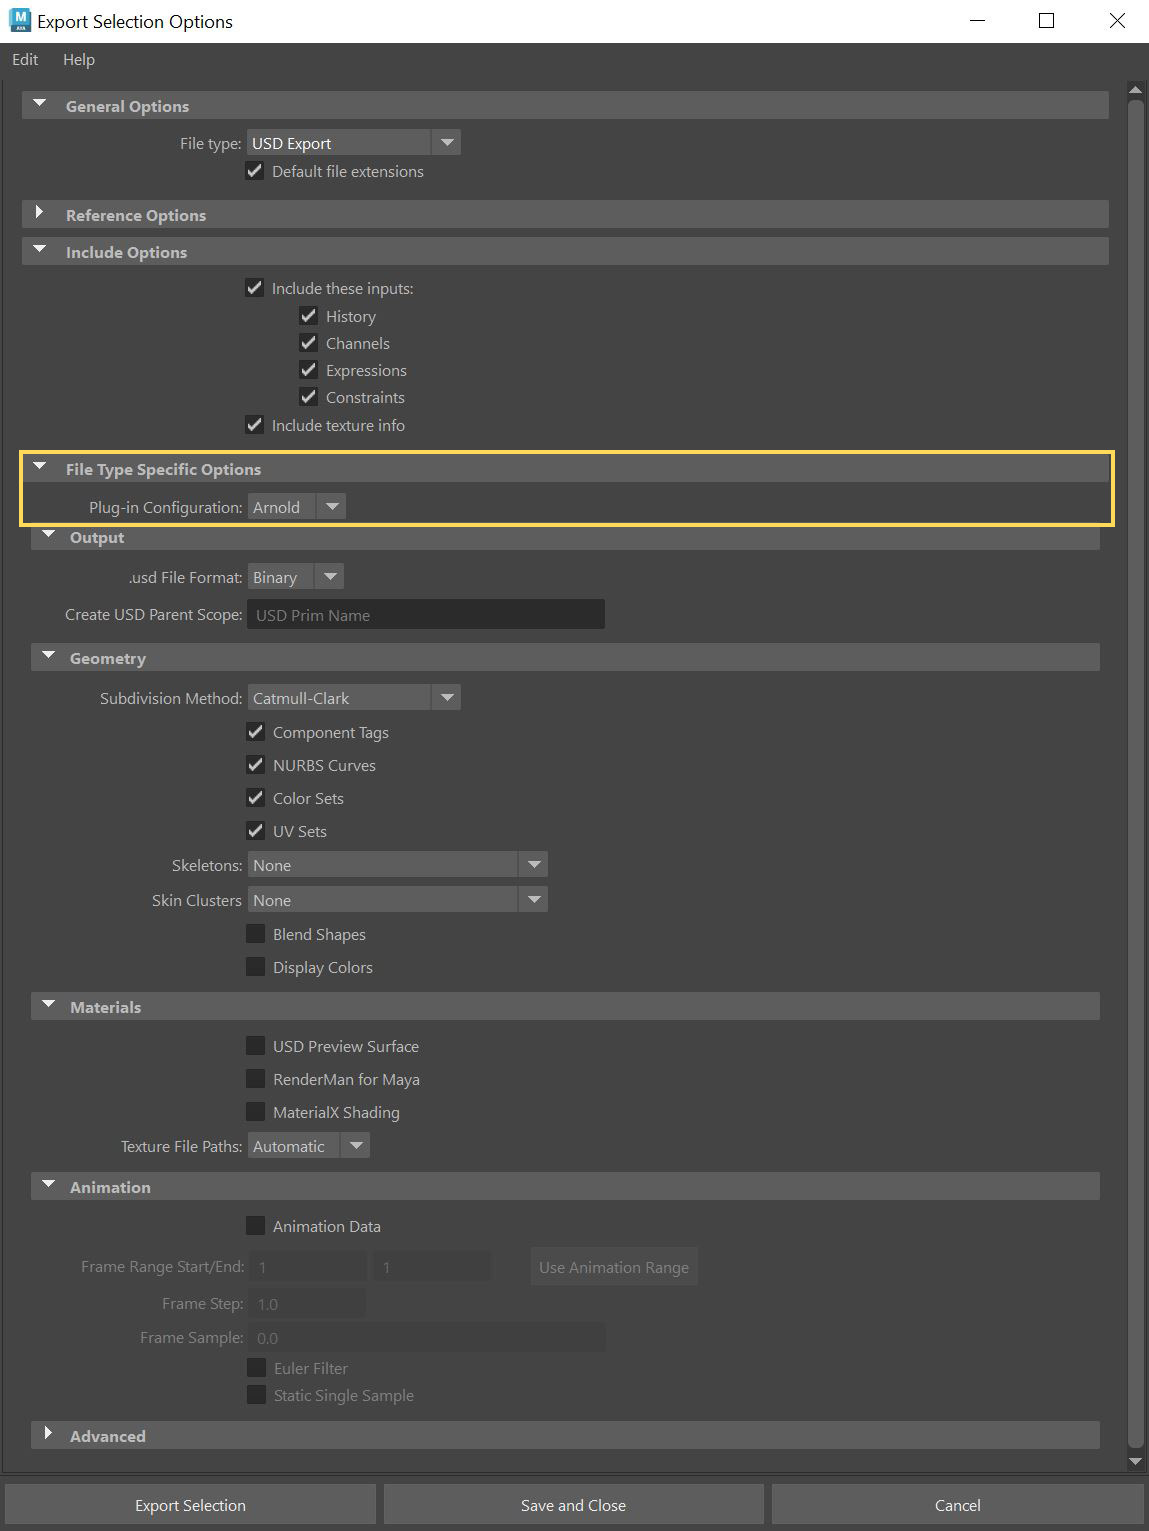
Task: Click the Export Selection button
Action: pos(190,1506)
